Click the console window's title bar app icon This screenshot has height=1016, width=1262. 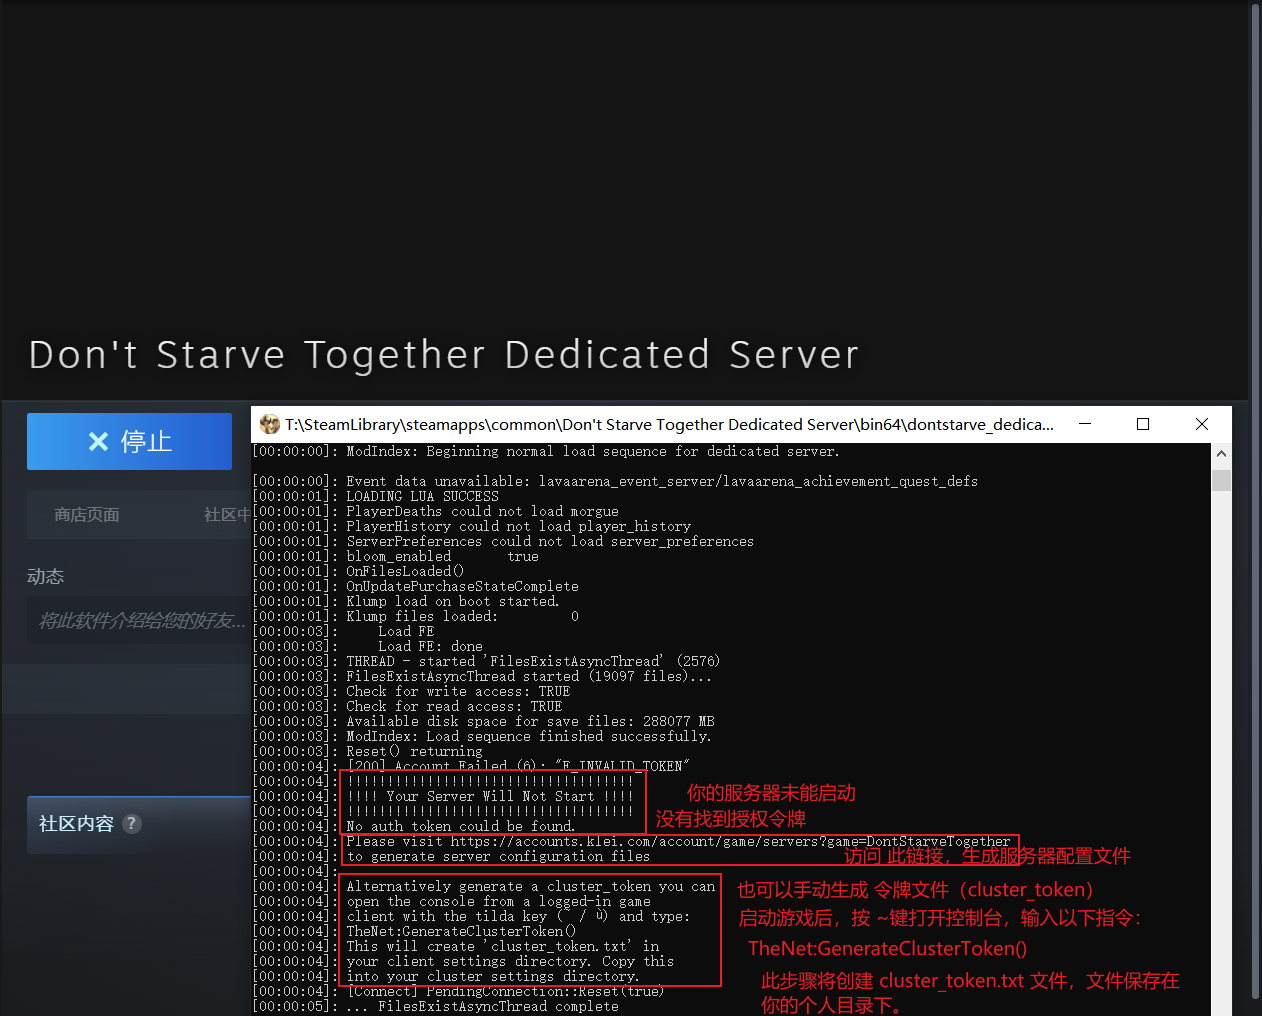coord(269,424)
